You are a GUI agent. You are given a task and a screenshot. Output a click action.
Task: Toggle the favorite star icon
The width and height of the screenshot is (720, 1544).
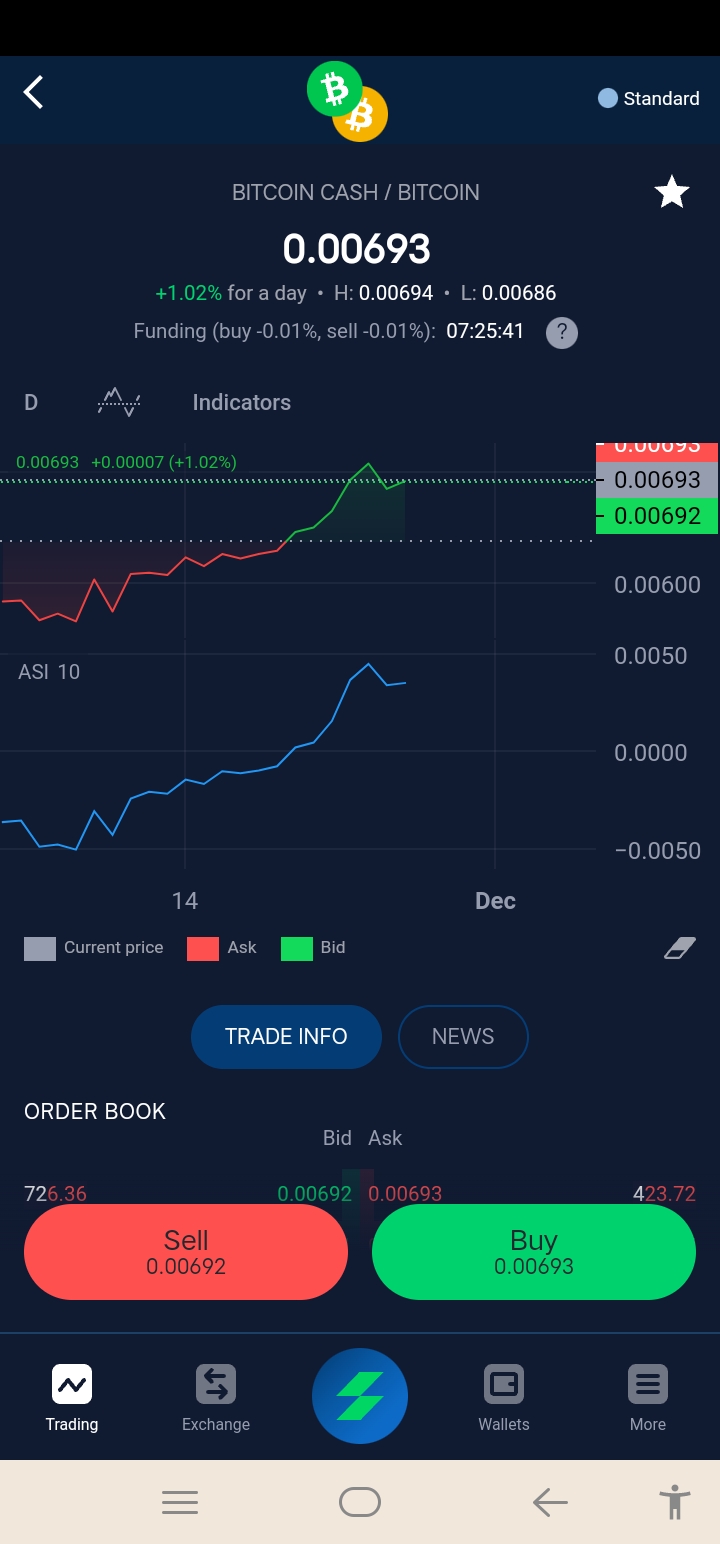[672, 192]
